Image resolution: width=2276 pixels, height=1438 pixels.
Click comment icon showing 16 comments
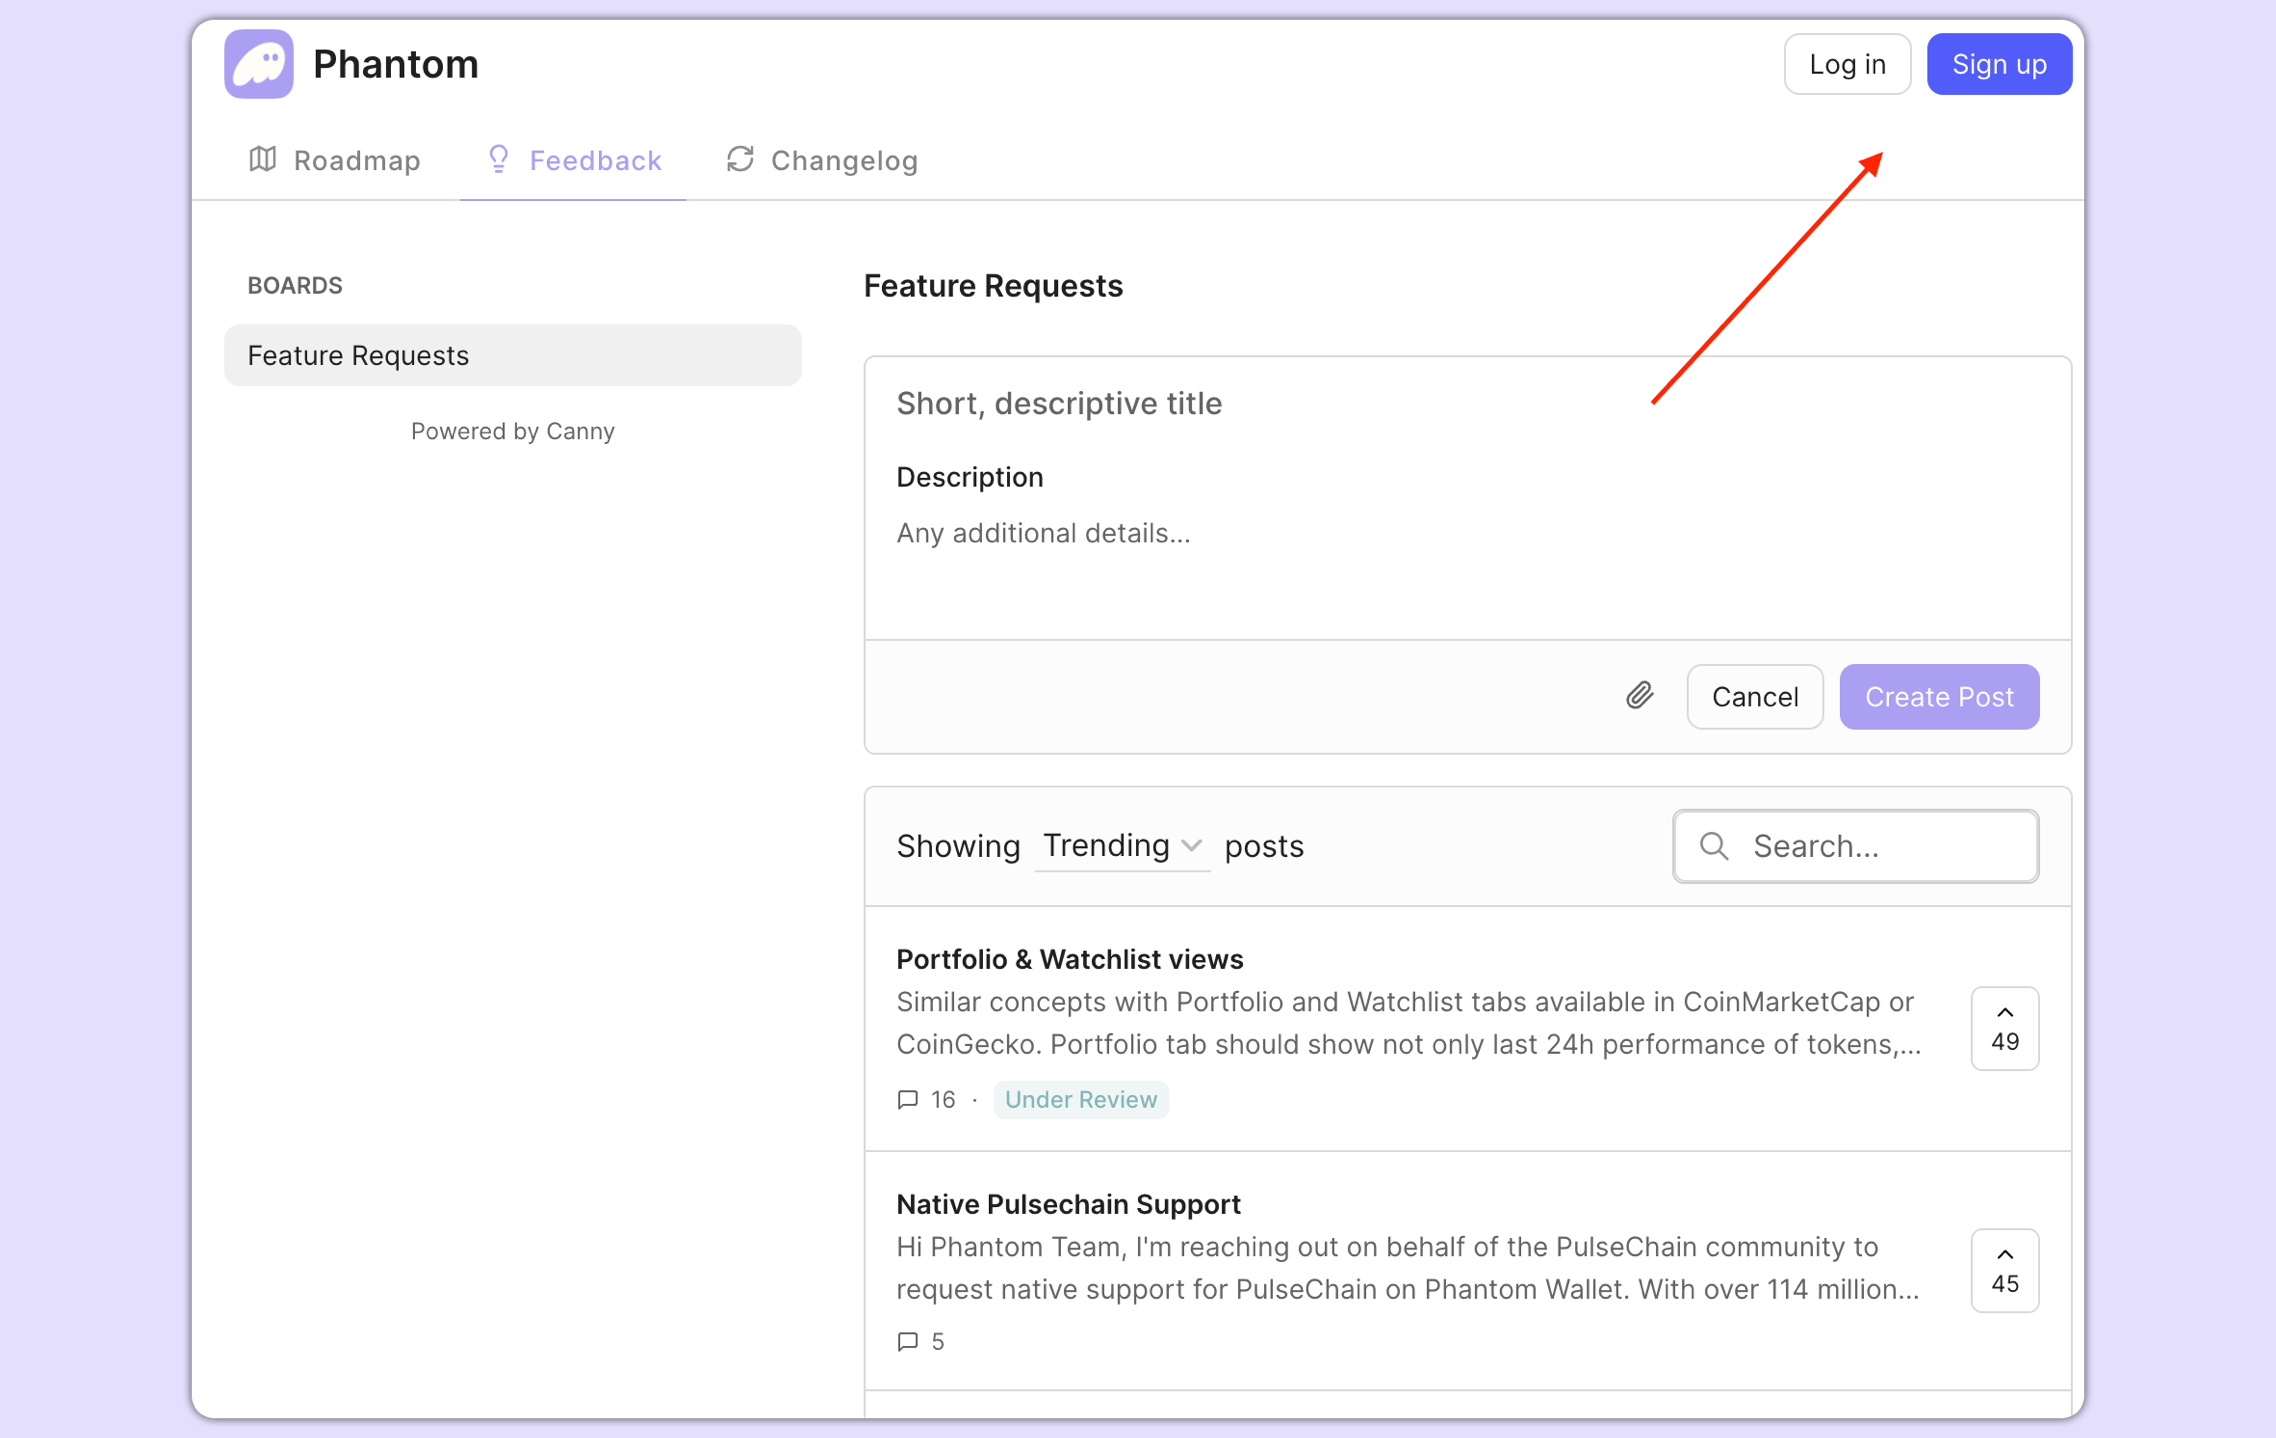pos(908,1100)
